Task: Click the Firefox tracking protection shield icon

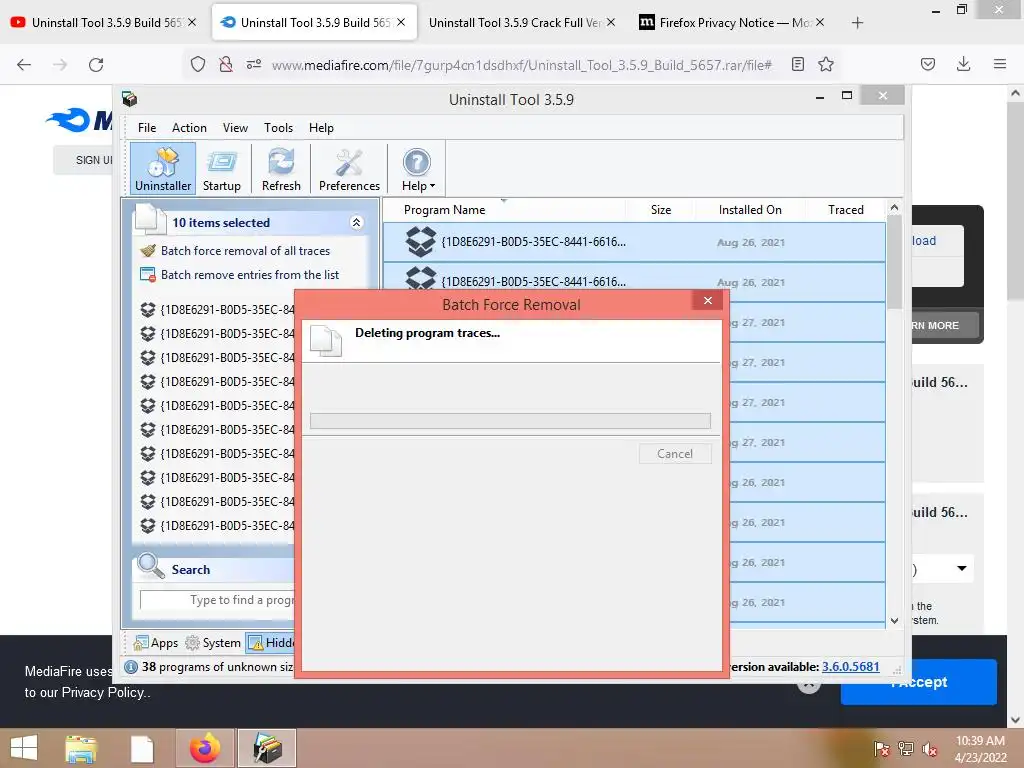Action: [198, 64]
